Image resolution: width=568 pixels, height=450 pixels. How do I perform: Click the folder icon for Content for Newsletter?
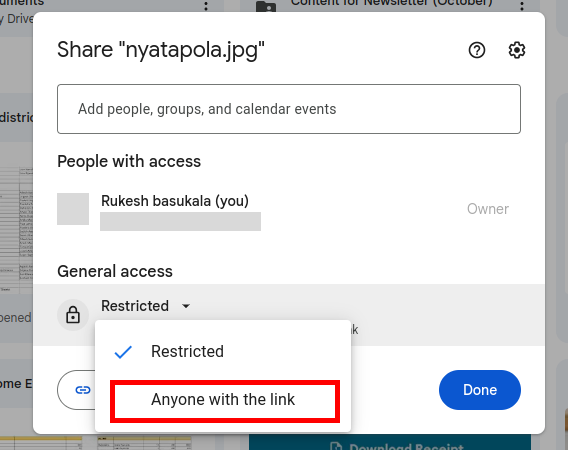click(x=266, y=7)
